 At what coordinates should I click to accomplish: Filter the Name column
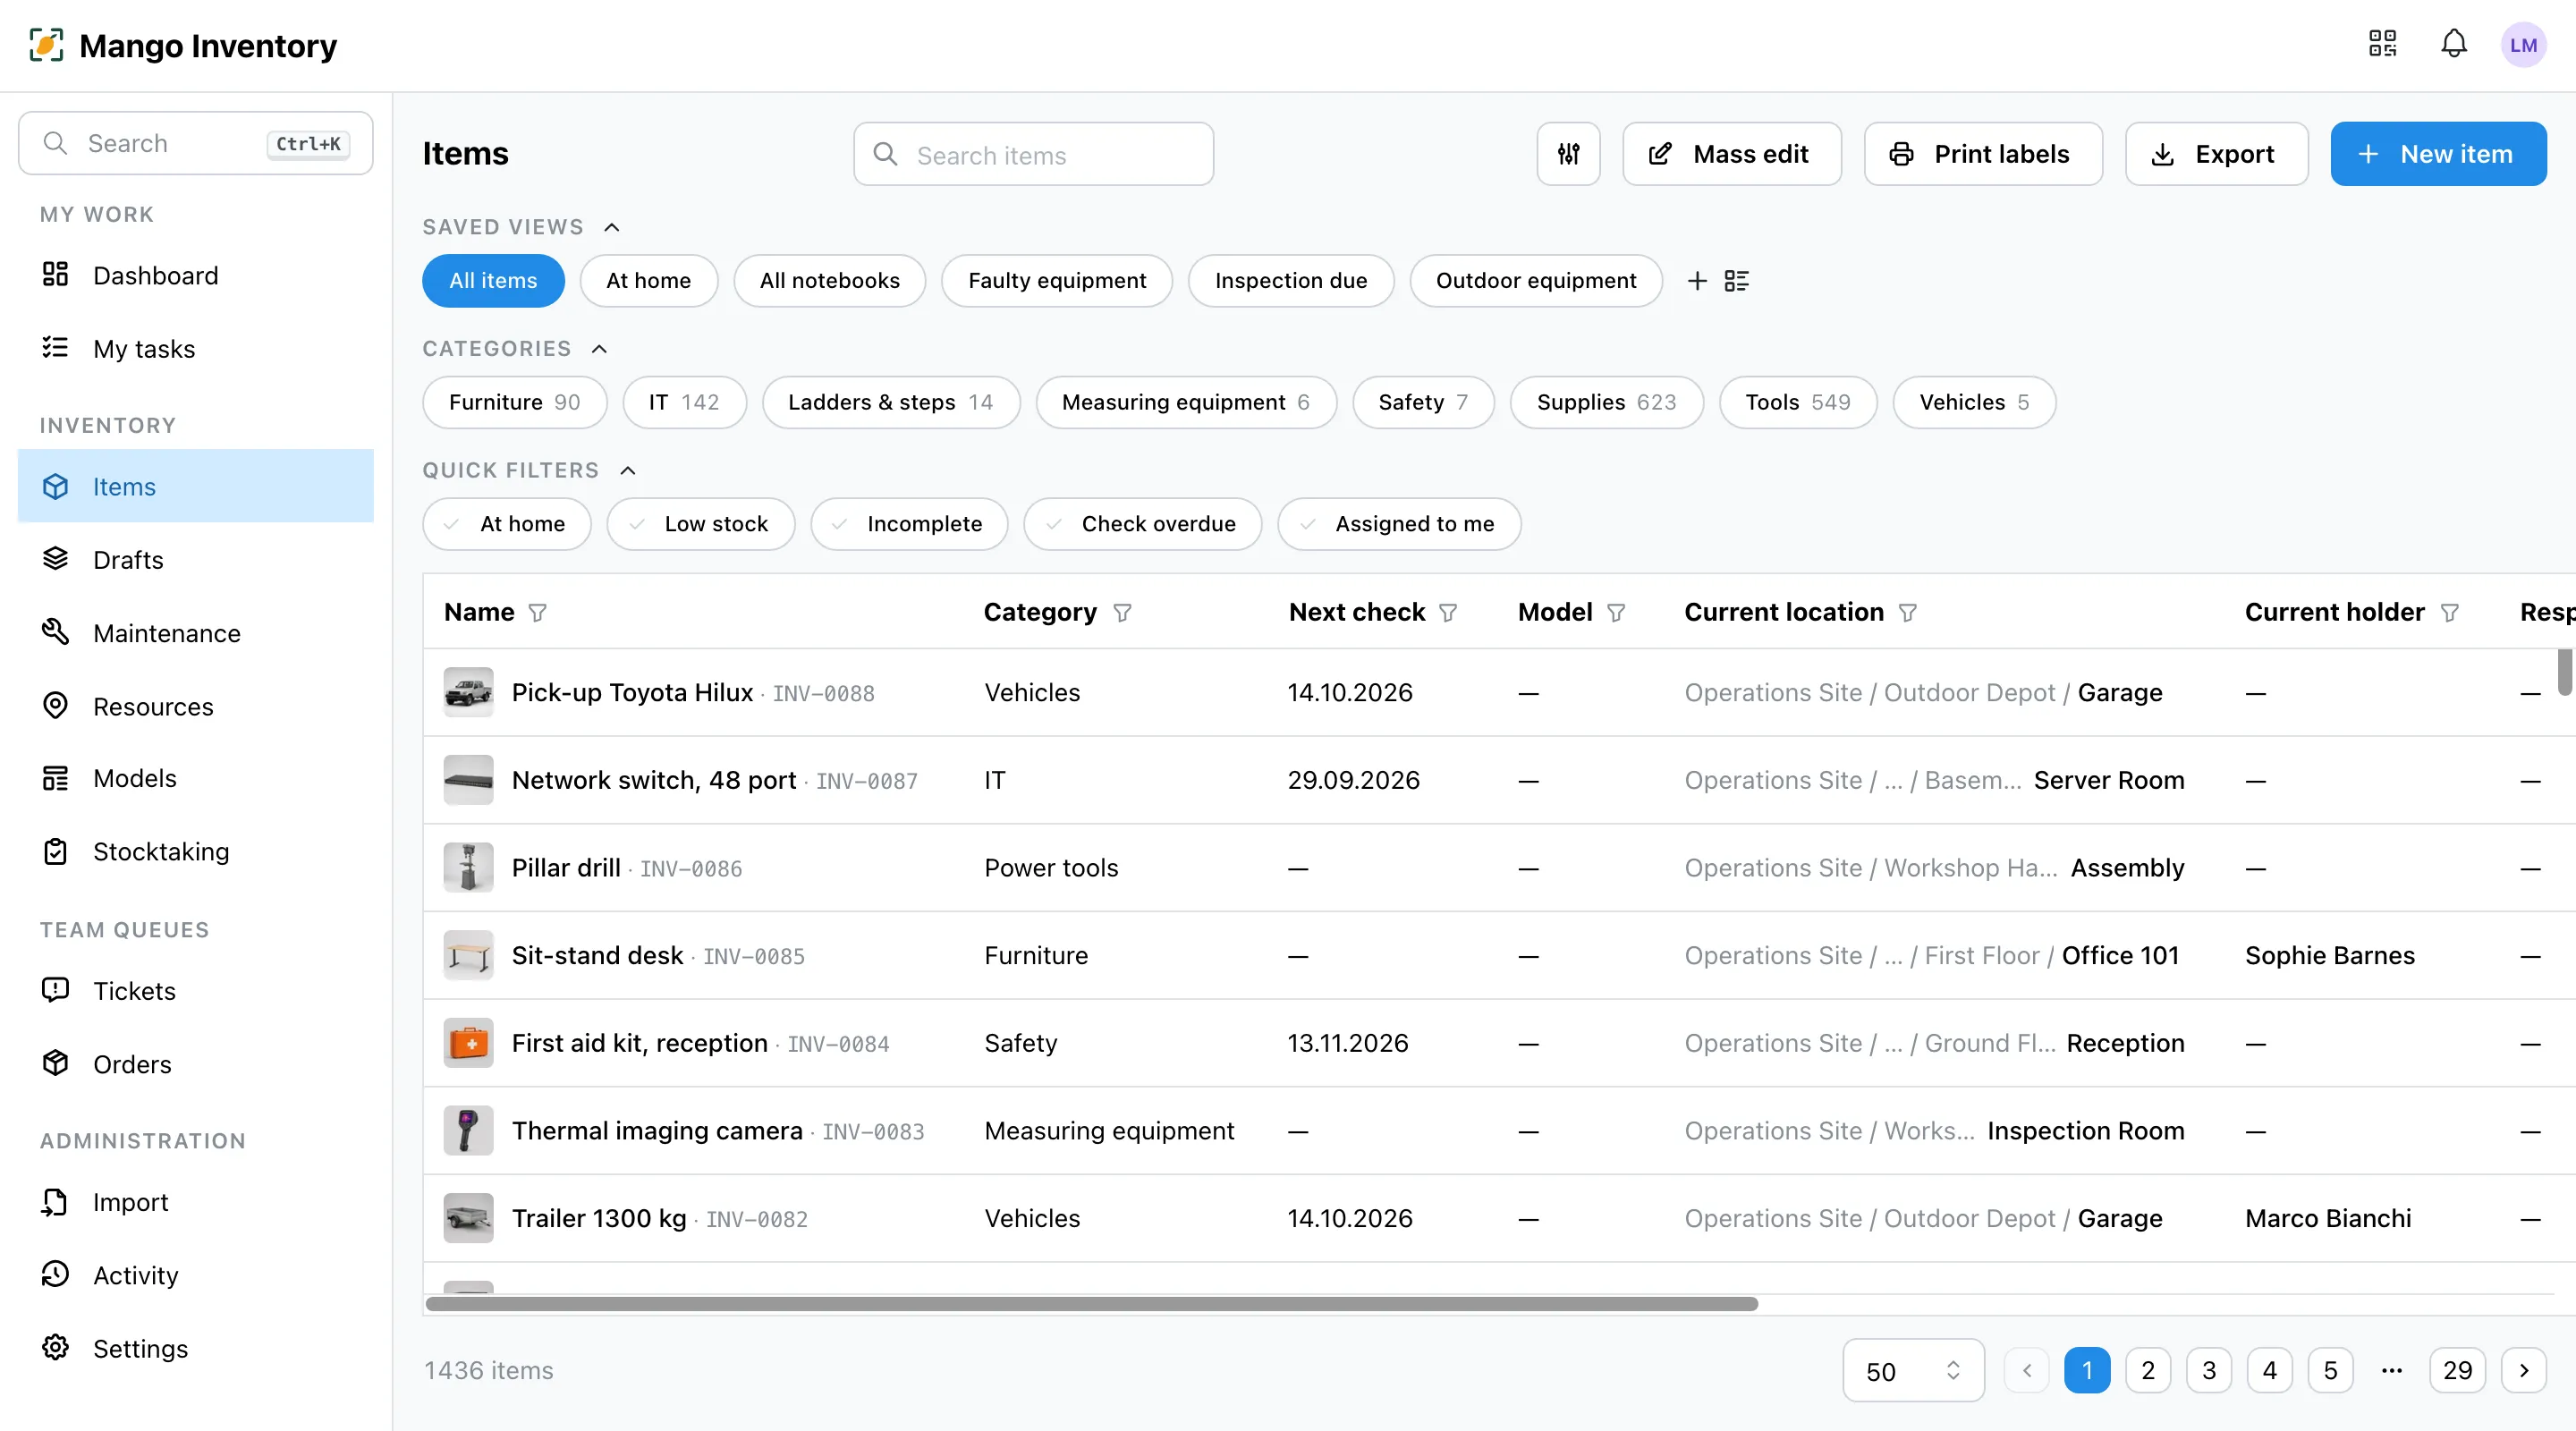click(538, 613)
